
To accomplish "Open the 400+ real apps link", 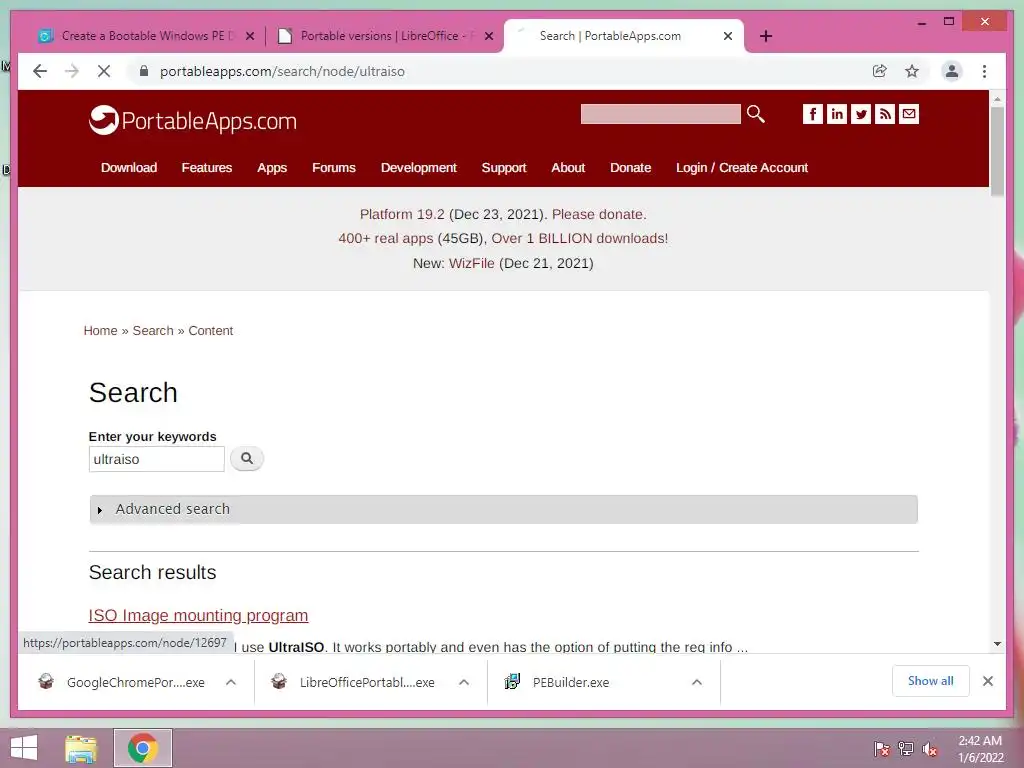I will point(385,238).
